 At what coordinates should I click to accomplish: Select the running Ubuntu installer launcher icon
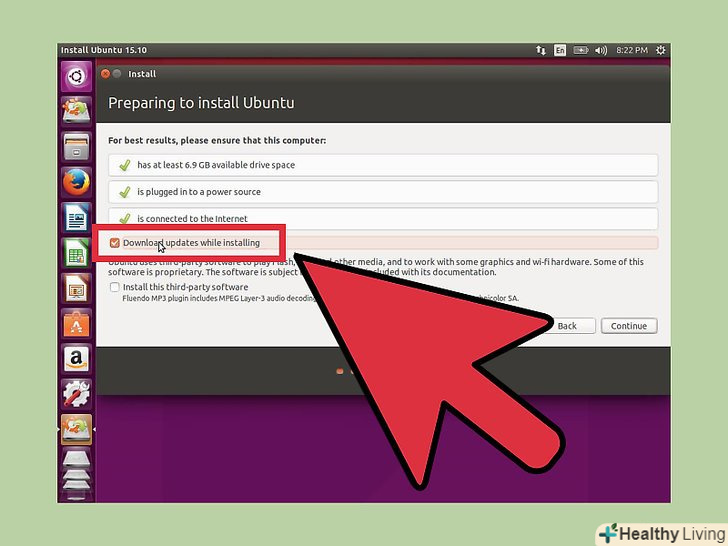[76, 429]
